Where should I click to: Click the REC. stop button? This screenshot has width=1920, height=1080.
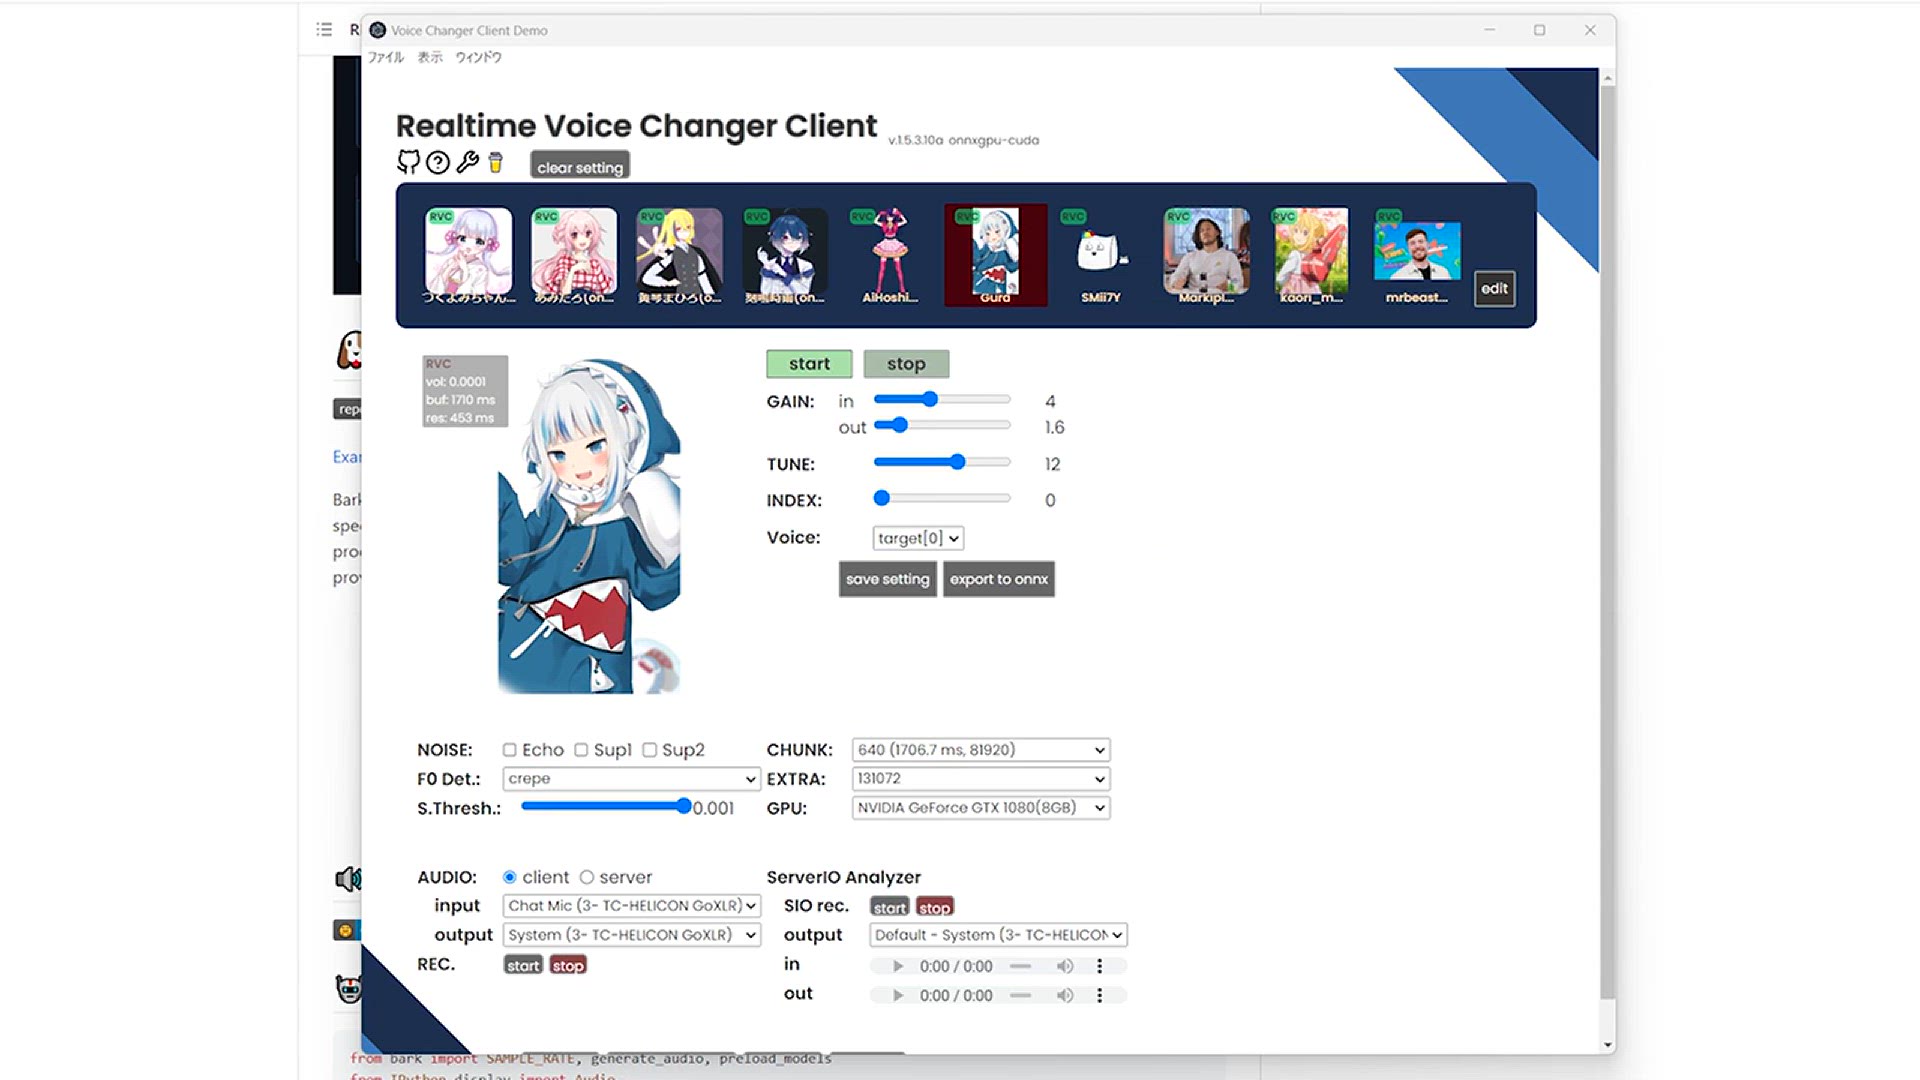[568, 965]
